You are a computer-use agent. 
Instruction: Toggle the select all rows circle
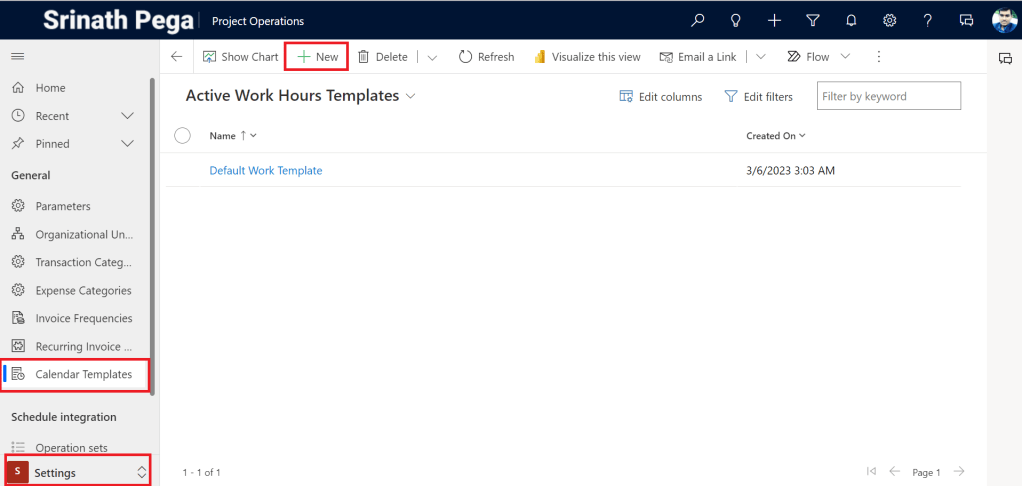point(182,135)
